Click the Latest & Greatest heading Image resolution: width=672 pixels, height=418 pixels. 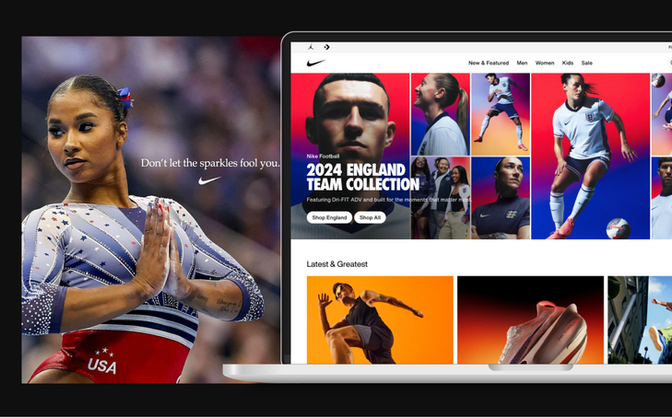[x=337, y=264]
